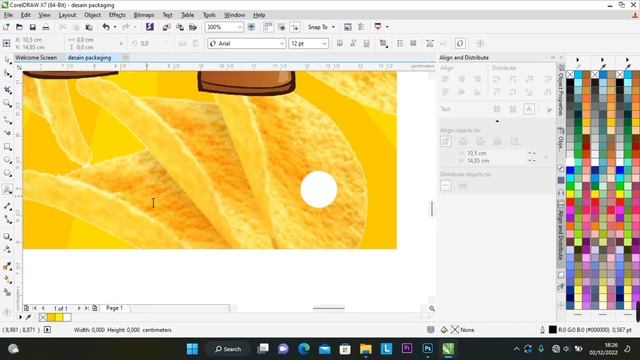Viewport: 640px width, 360px height.
Task: Click the Import icon
Action: point(167,27)
